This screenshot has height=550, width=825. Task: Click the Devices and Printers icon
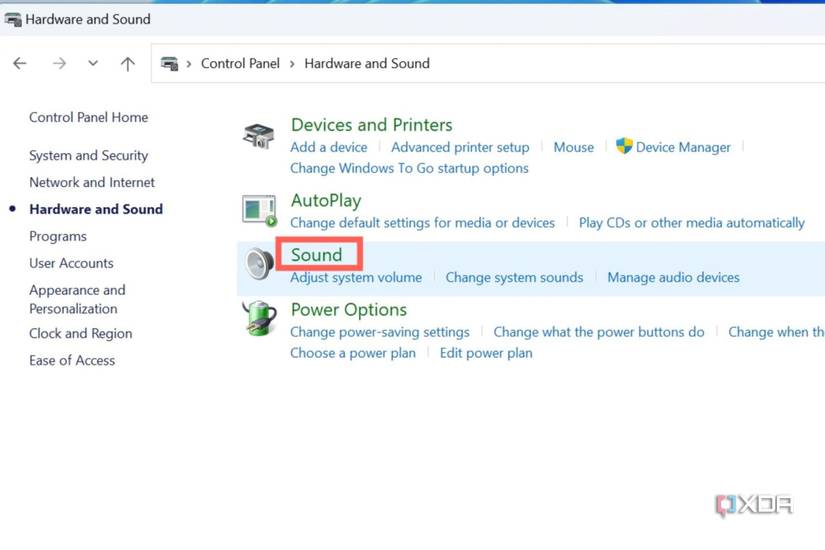click(258, 136)
